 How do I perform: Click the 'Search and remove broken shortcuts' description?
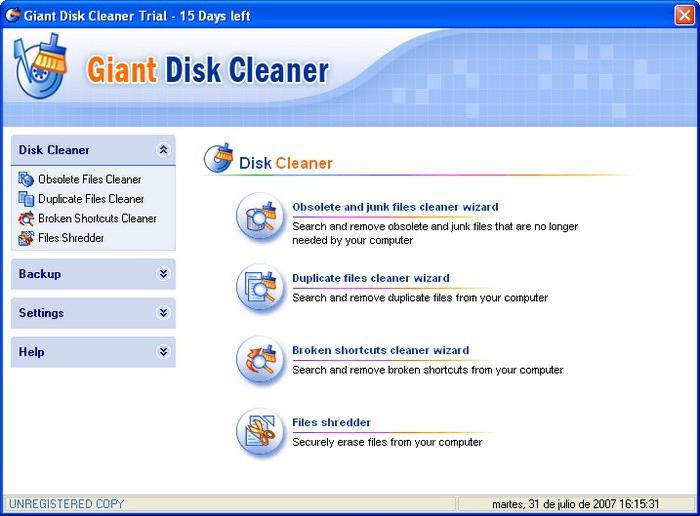pyautogui.click(x=428, y=370)
